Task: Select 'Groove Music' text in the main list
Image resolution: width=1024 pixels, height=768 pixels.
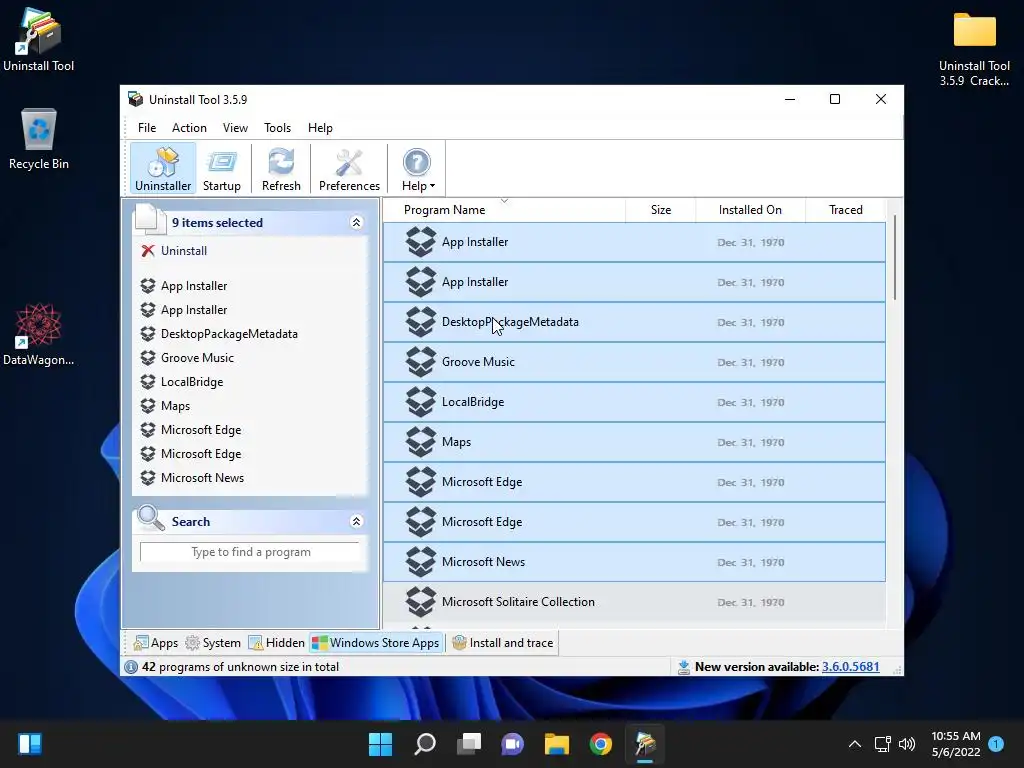Action: click(478, 362)
